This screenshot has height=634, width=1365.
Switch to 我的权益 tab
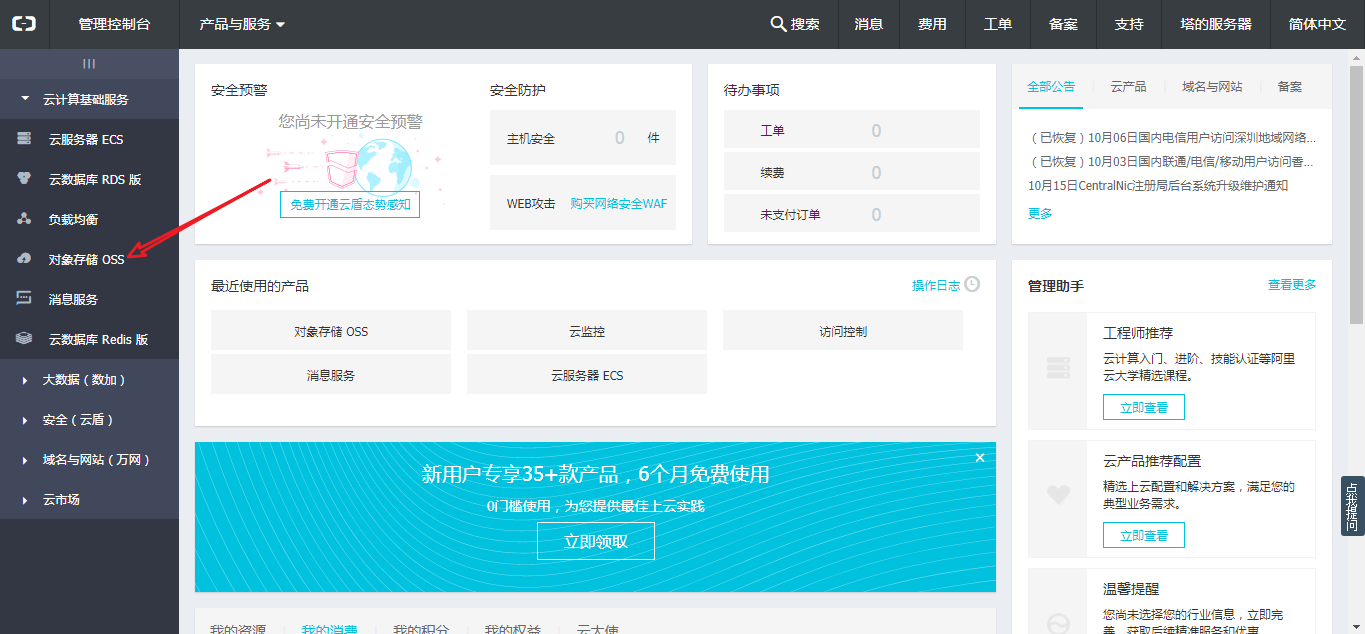pos(513,628)
